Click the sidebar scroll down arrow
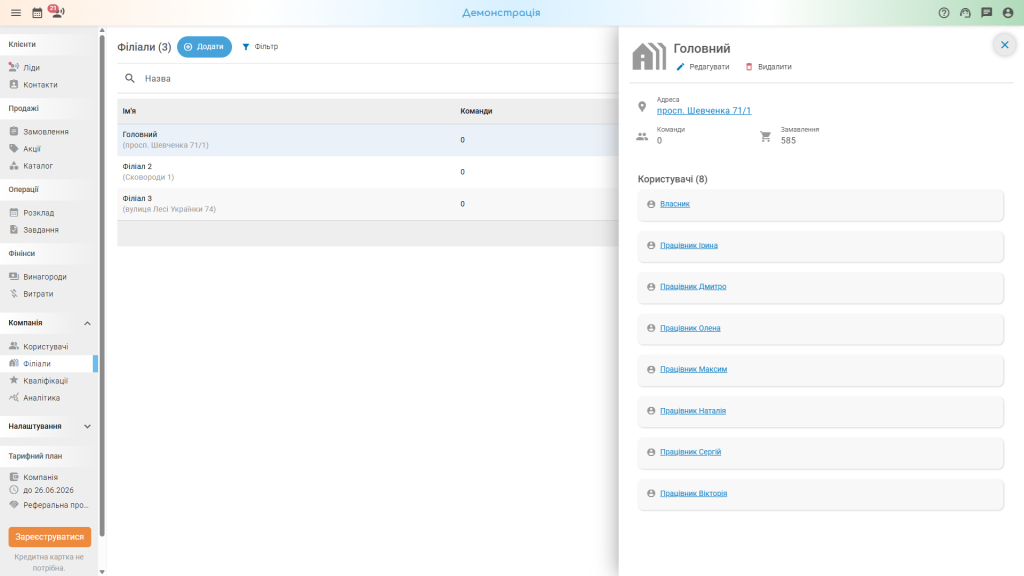 (102, 571)
